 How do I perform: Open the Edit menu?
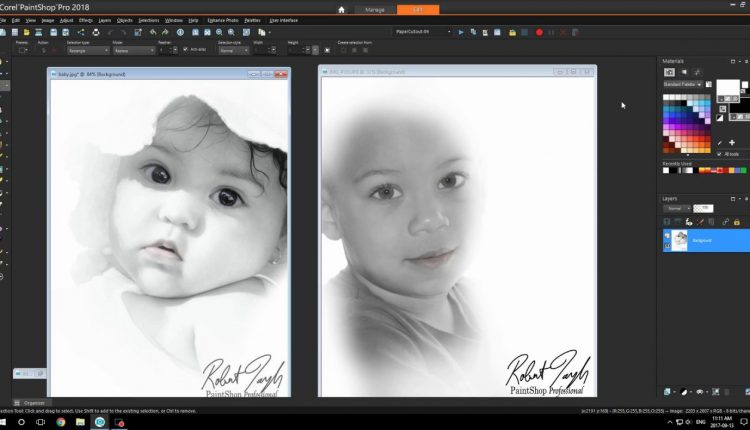pos(16,21)
